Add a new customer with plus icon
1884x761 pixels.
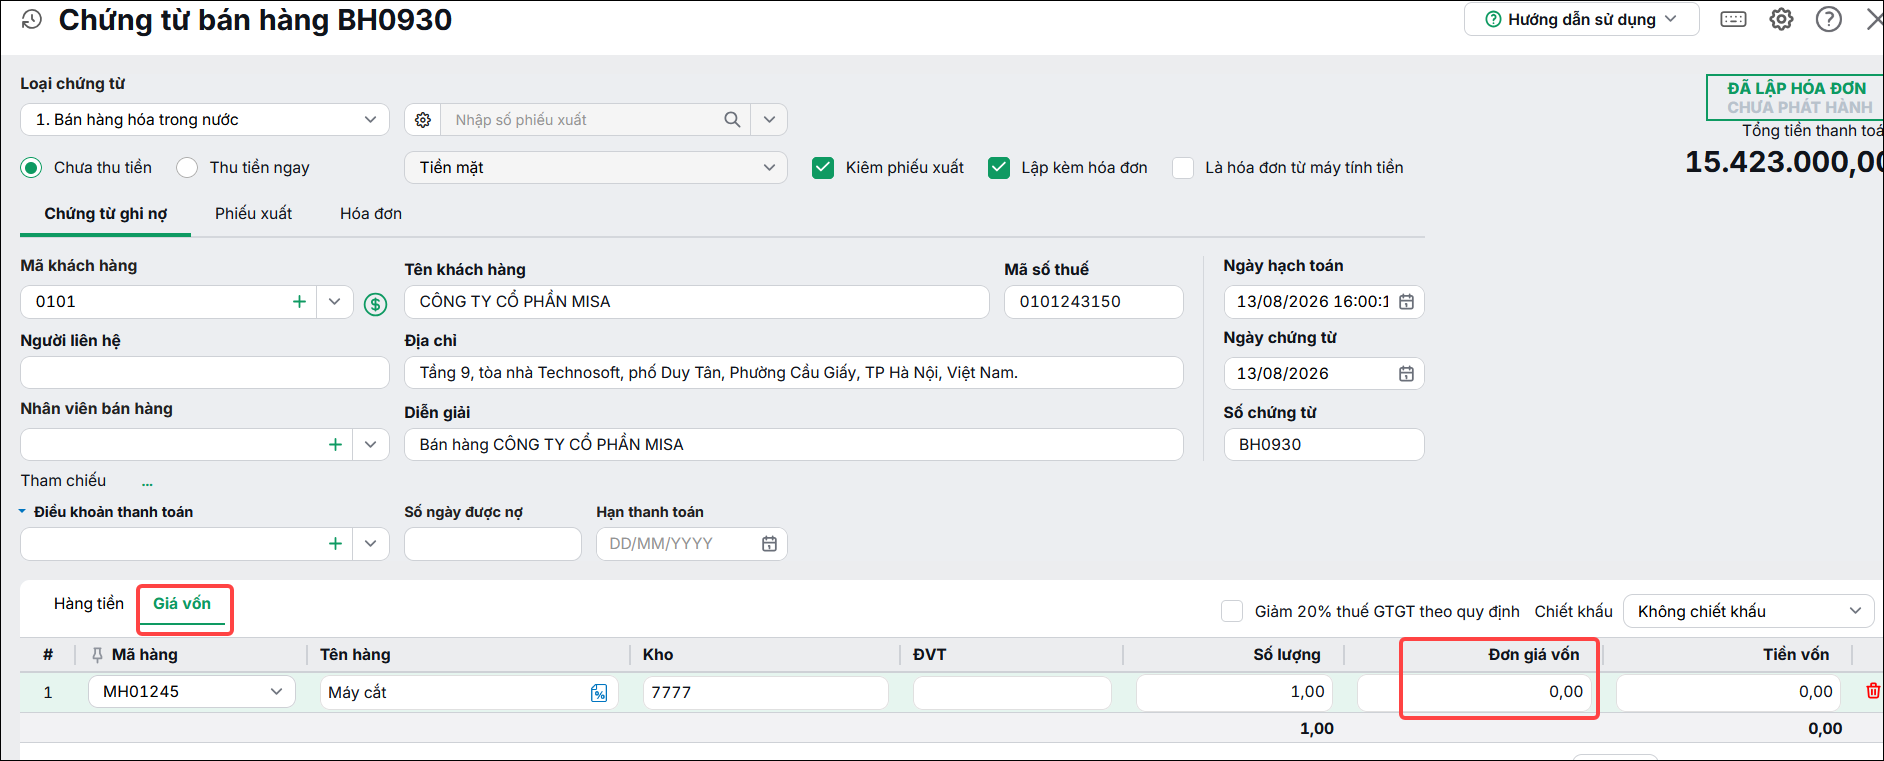click(x=299, y=302)
